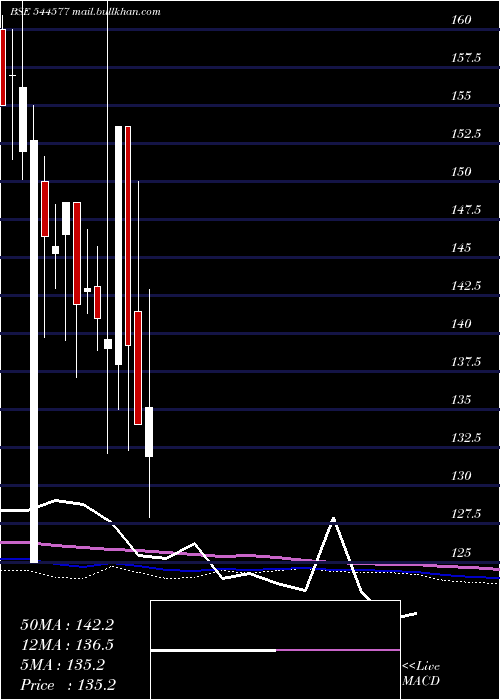The image size is (500, 700).
Task: Click the 145 price axis label
Action: coord(461,247)
